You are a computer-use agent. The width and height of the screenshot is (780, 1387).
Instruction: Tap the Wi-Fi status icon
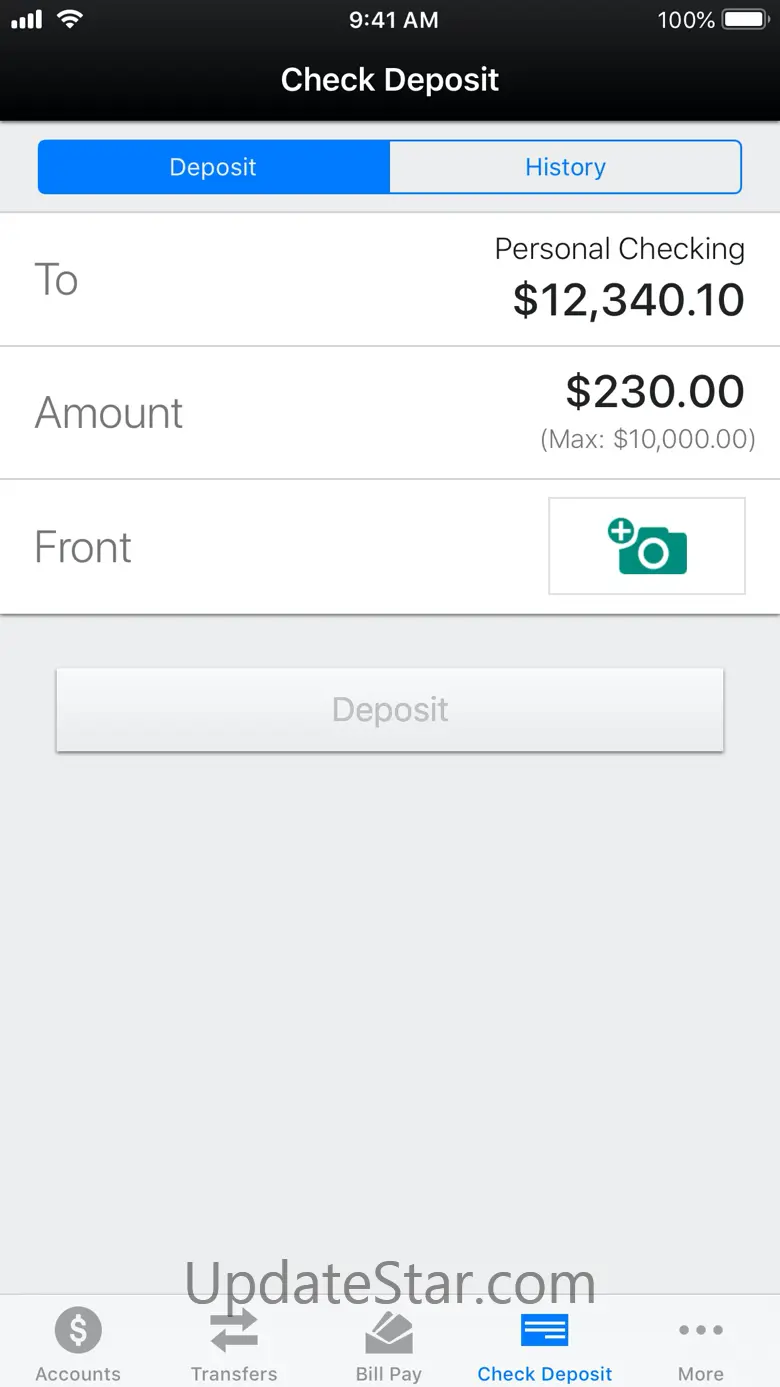[x=69, y=19]
